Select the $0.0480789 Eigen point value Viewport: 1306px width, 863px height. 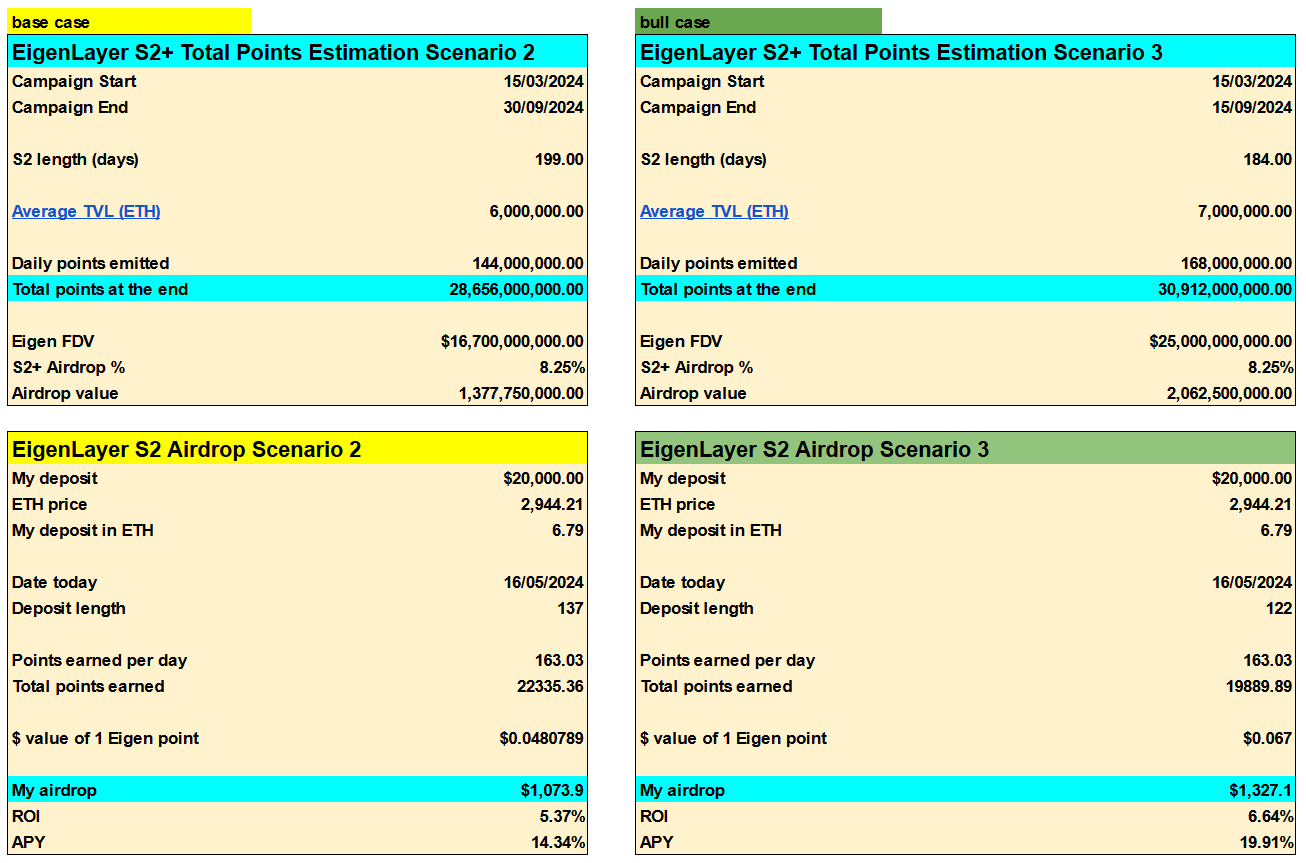click(x=542, y=738)
